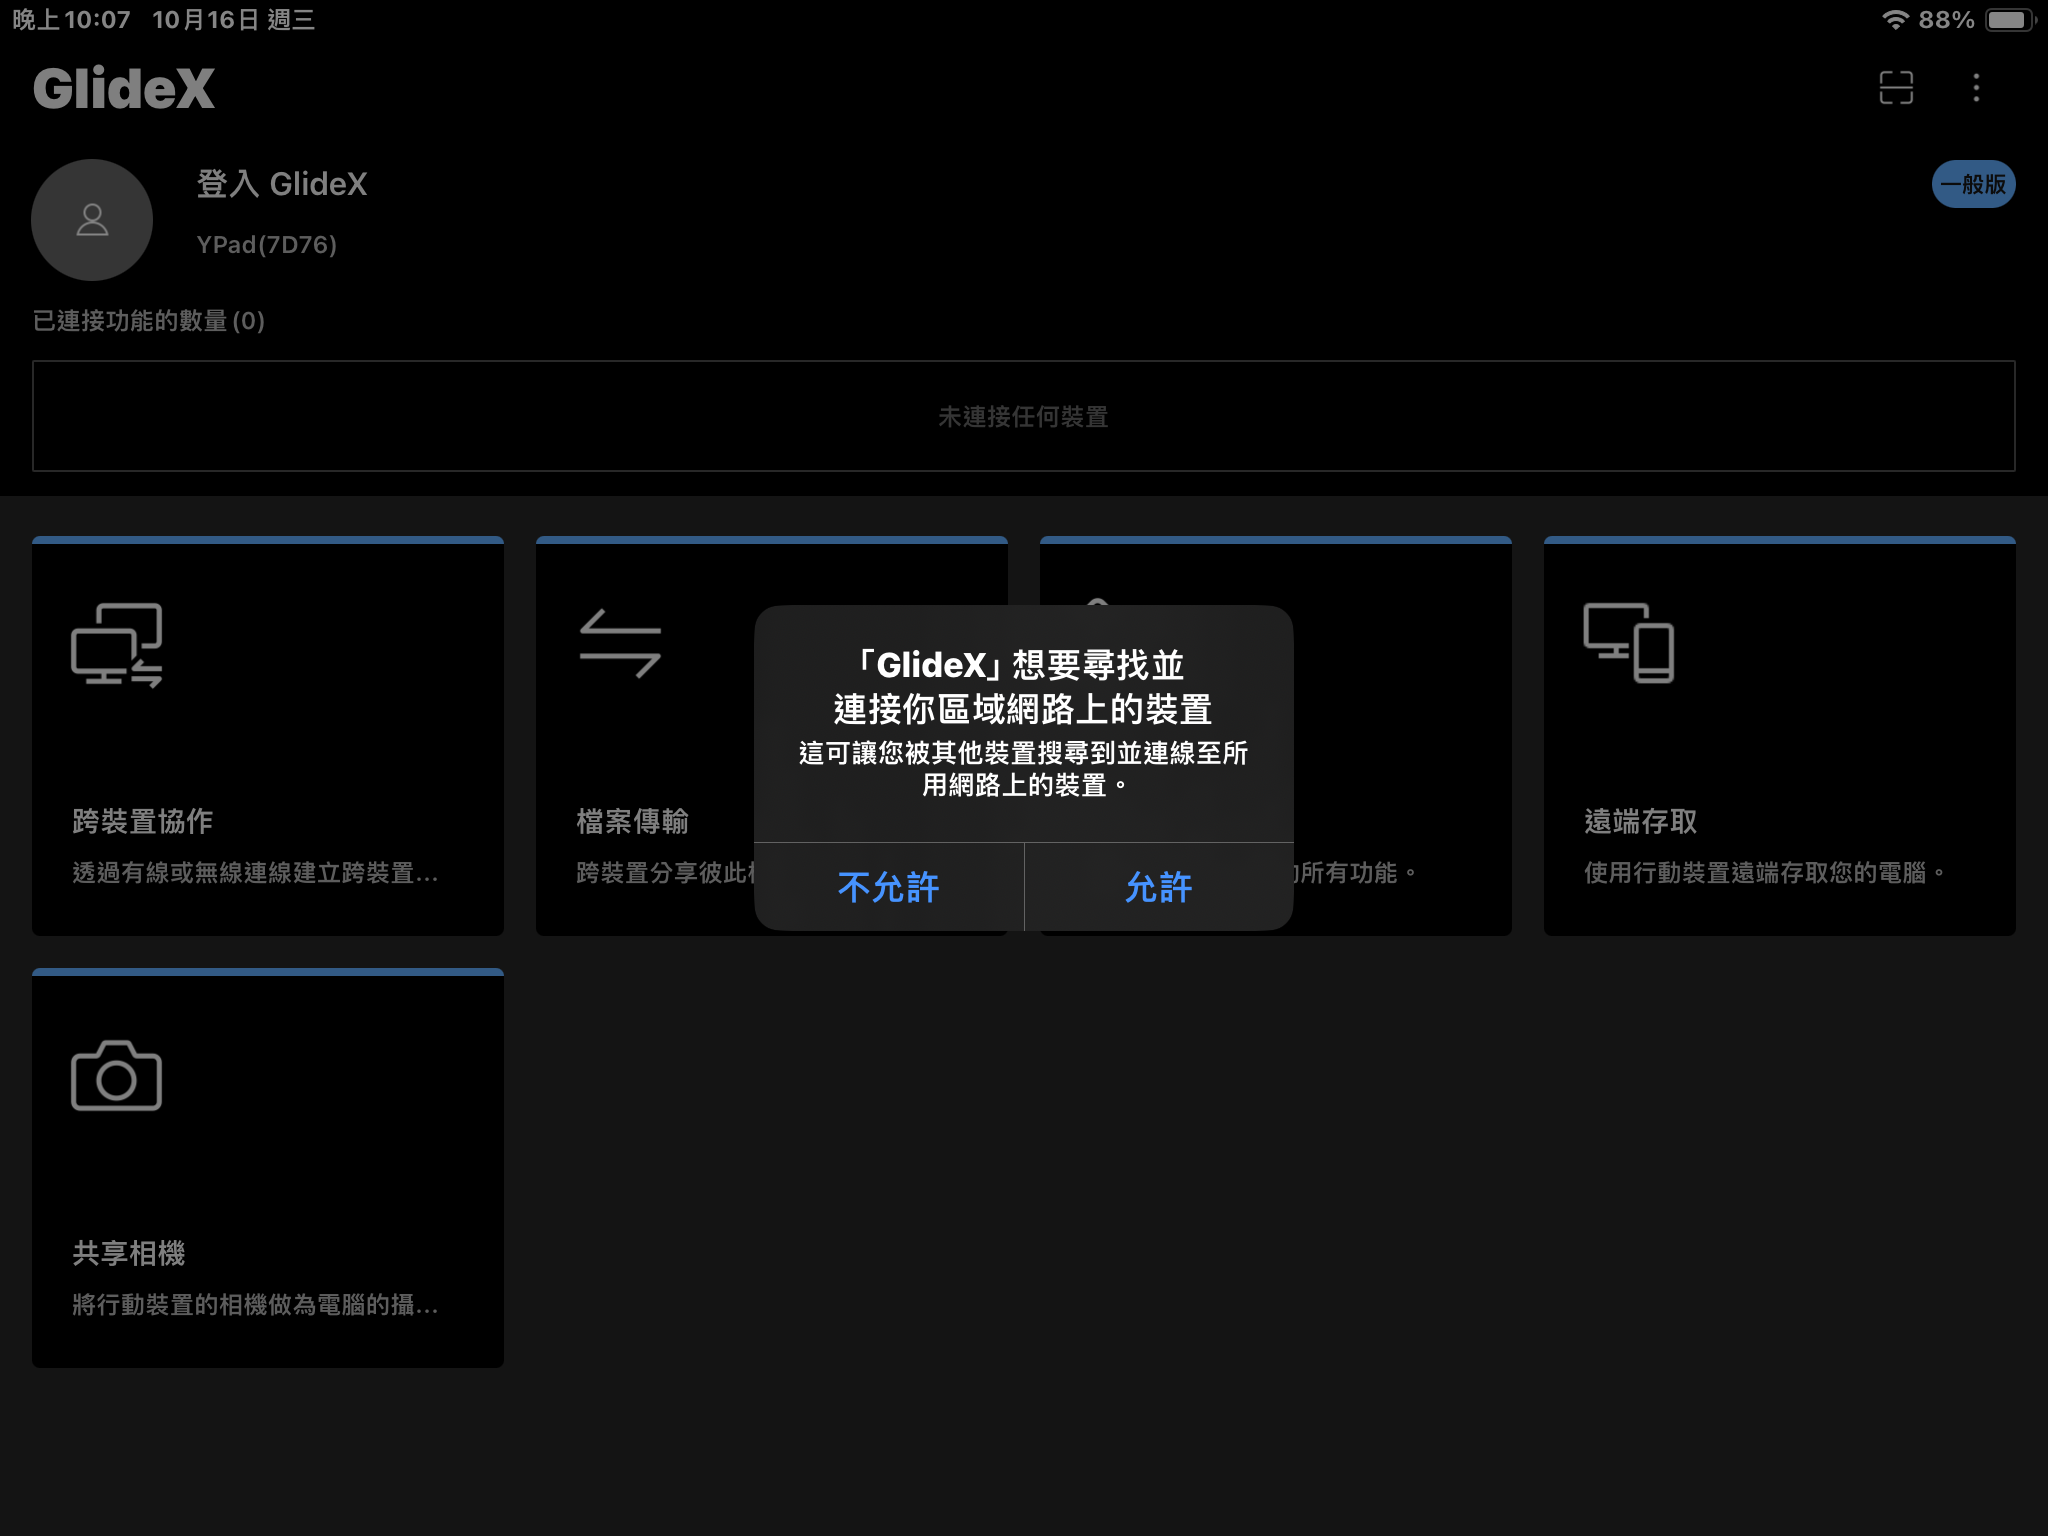Tap the profile avatar icon
Screen dimensions: 2048x1536
pos(92,220)
